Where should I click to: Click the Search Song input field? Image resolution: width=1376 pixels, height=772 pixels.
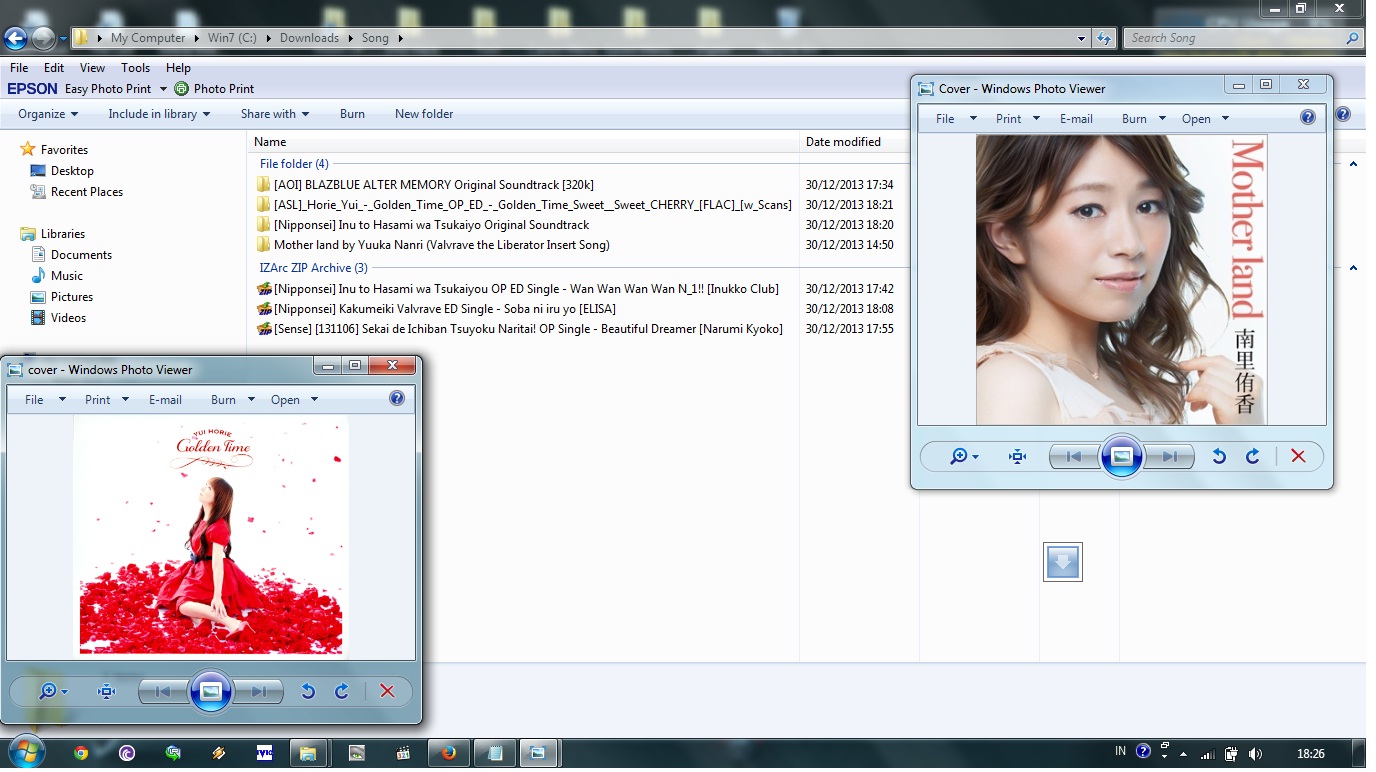(1235, 39)
